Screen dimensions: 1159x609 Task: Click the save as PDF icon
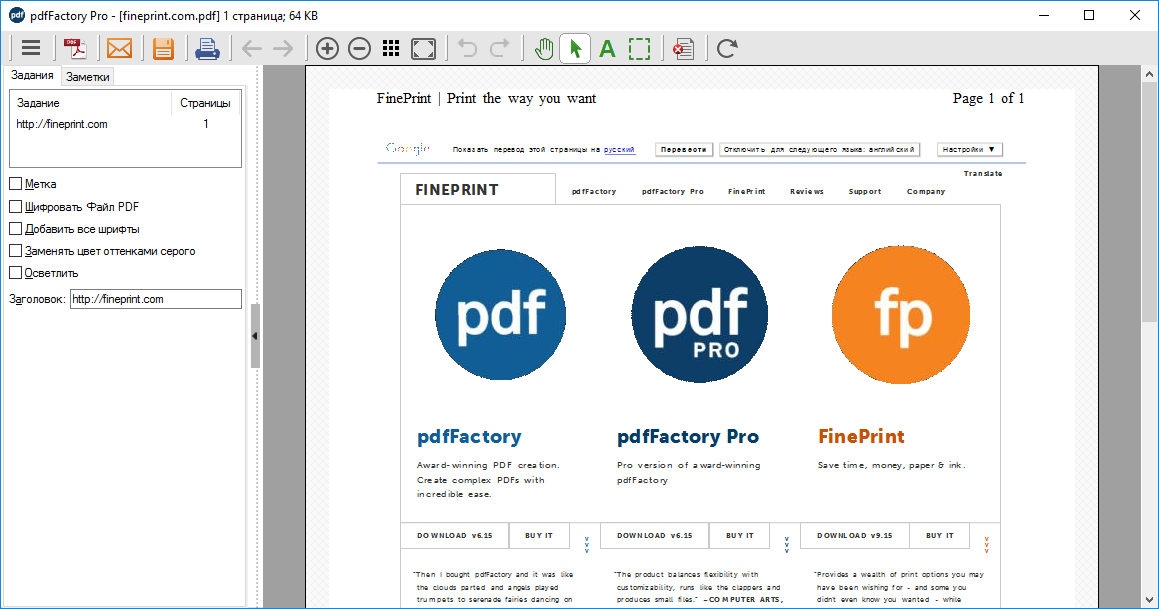pos(75,48)
